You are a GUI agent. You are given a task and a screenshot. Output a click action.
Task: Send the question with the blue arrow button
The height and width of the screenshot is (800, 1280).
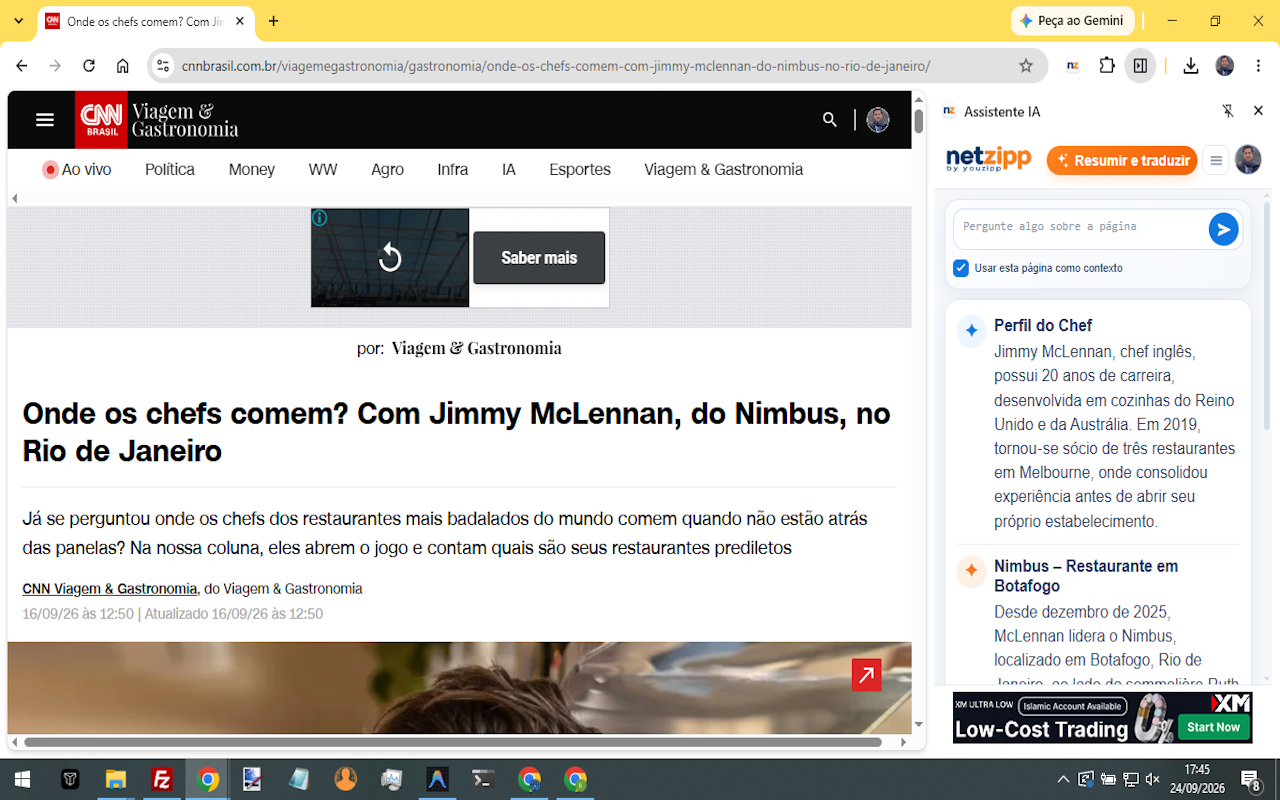pos(1223,229)
